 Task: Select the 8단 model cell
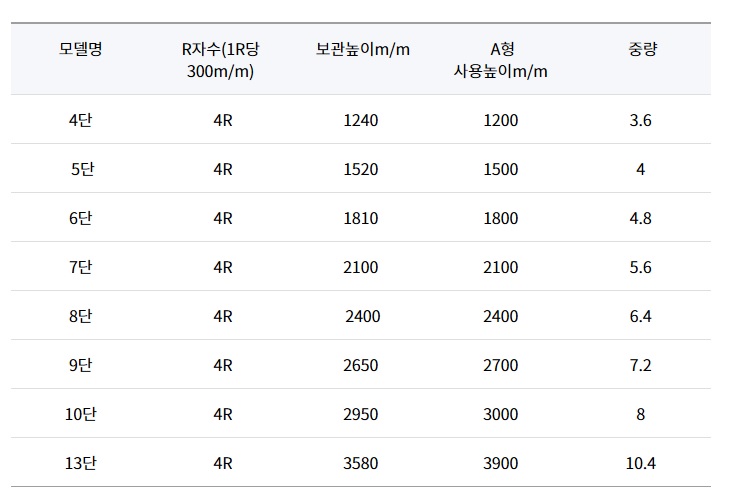80,316
